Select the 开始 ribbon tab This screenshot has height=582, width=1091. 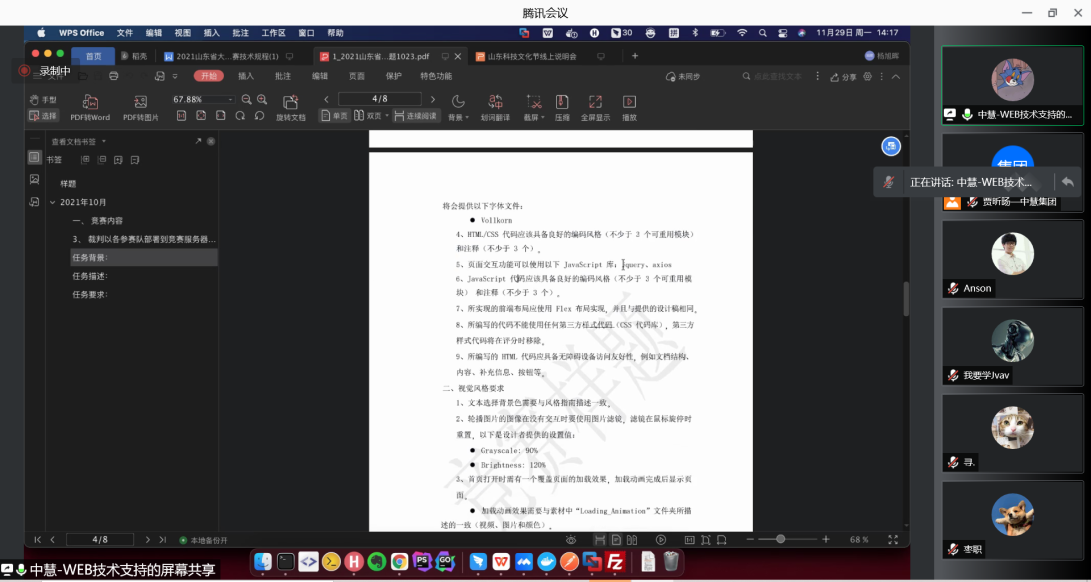[209, 76]
